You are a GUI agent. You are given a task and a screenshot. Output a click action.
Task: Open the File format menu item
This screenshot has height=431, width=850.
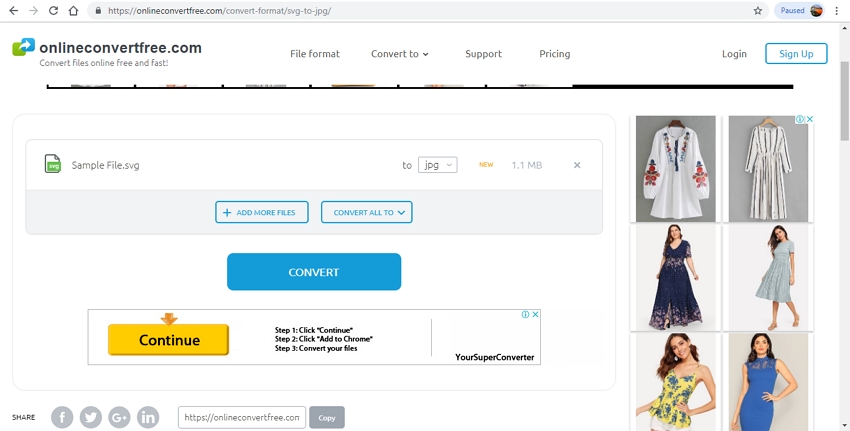[x=315, y=54]
